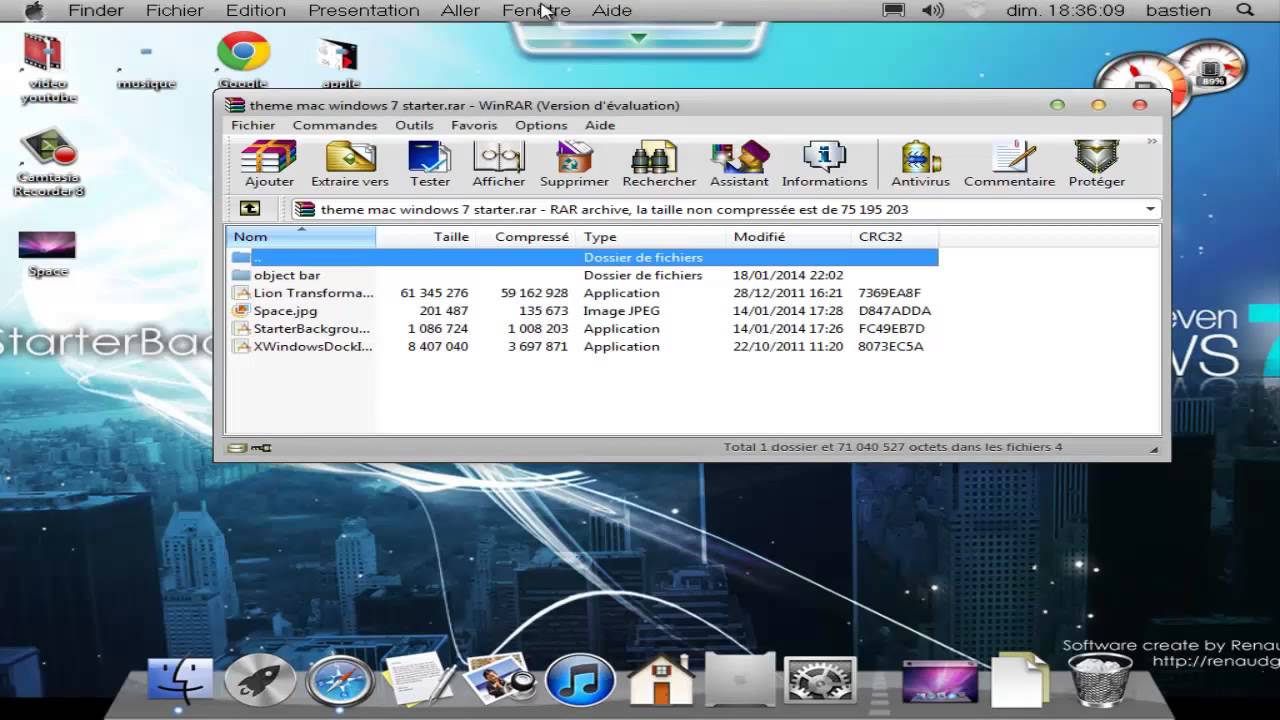Open the Finder menu in top bar

coord(96,10)
